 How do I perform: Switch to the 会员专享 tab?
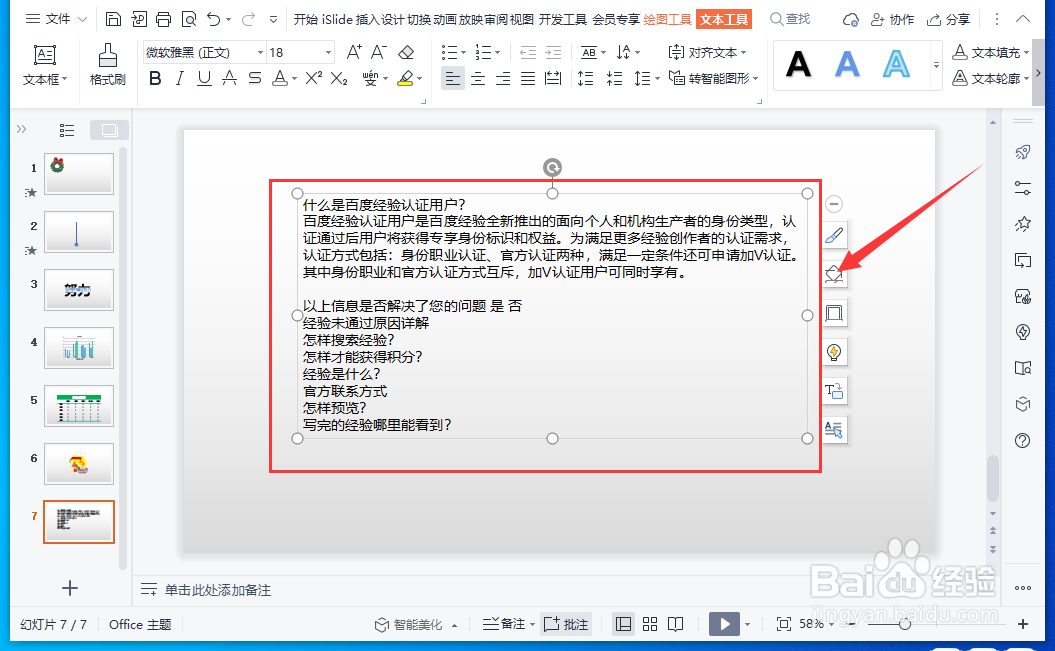(616, 20)
